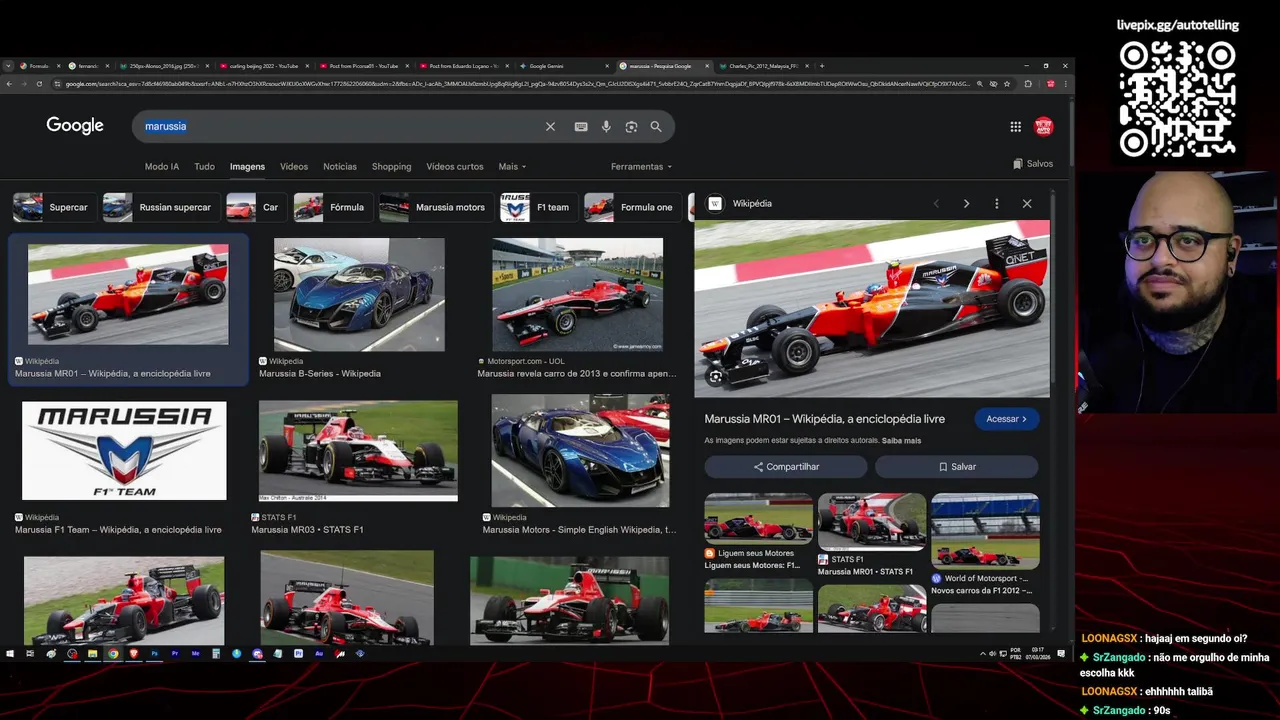Viewport: 1280px width, 720px height.
Task: Open browser extensions puzzle icon
Action: coord(1028,84)
